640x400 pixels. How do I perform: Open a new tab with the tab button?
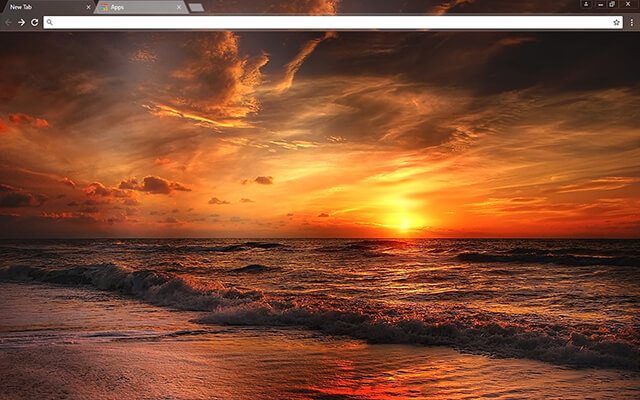[196, 7]
